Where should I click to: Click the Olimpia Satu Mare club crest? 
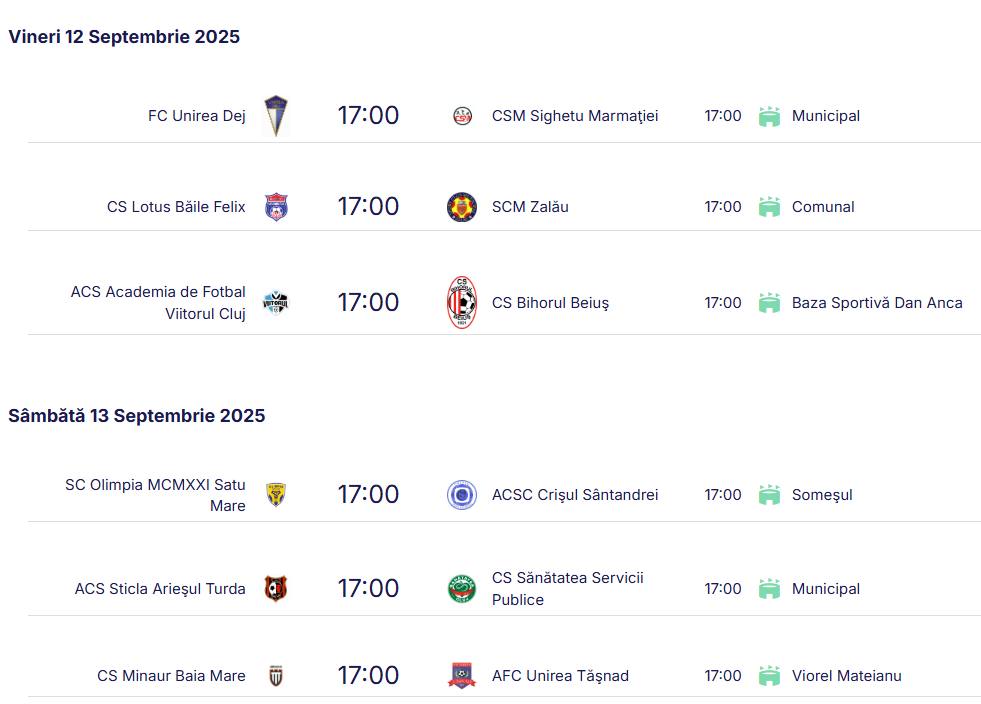tap(276, 495)
